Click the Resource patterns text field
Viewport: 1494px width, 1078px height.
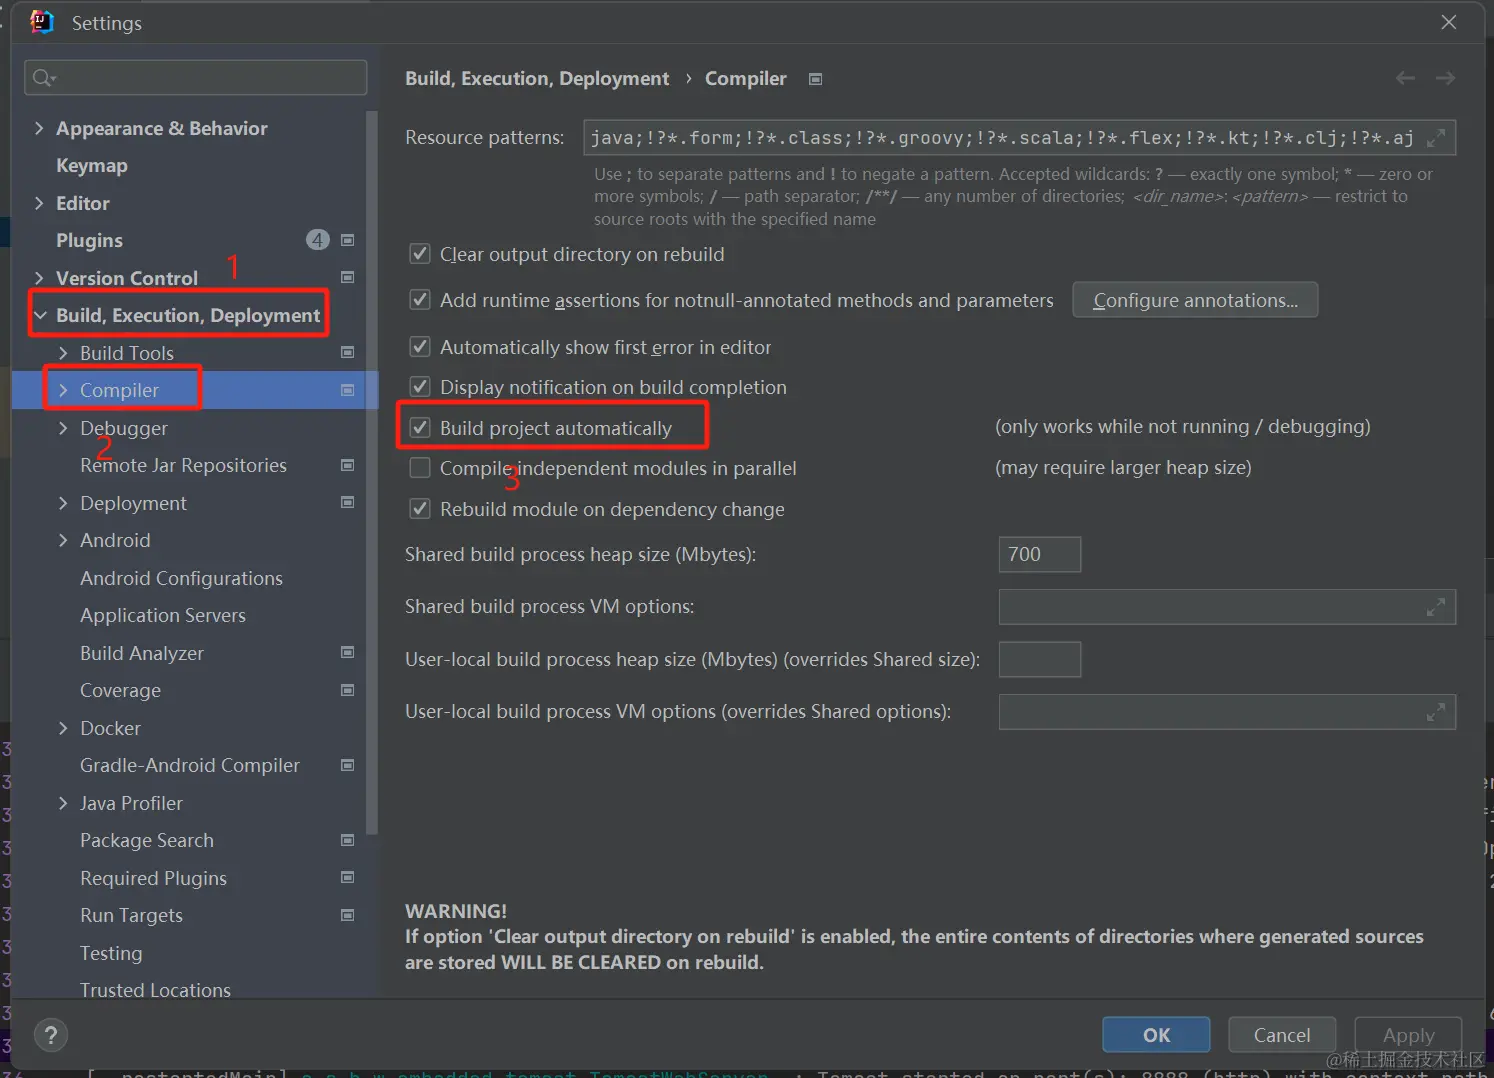pyautogui.click(x=1019, y=138)
